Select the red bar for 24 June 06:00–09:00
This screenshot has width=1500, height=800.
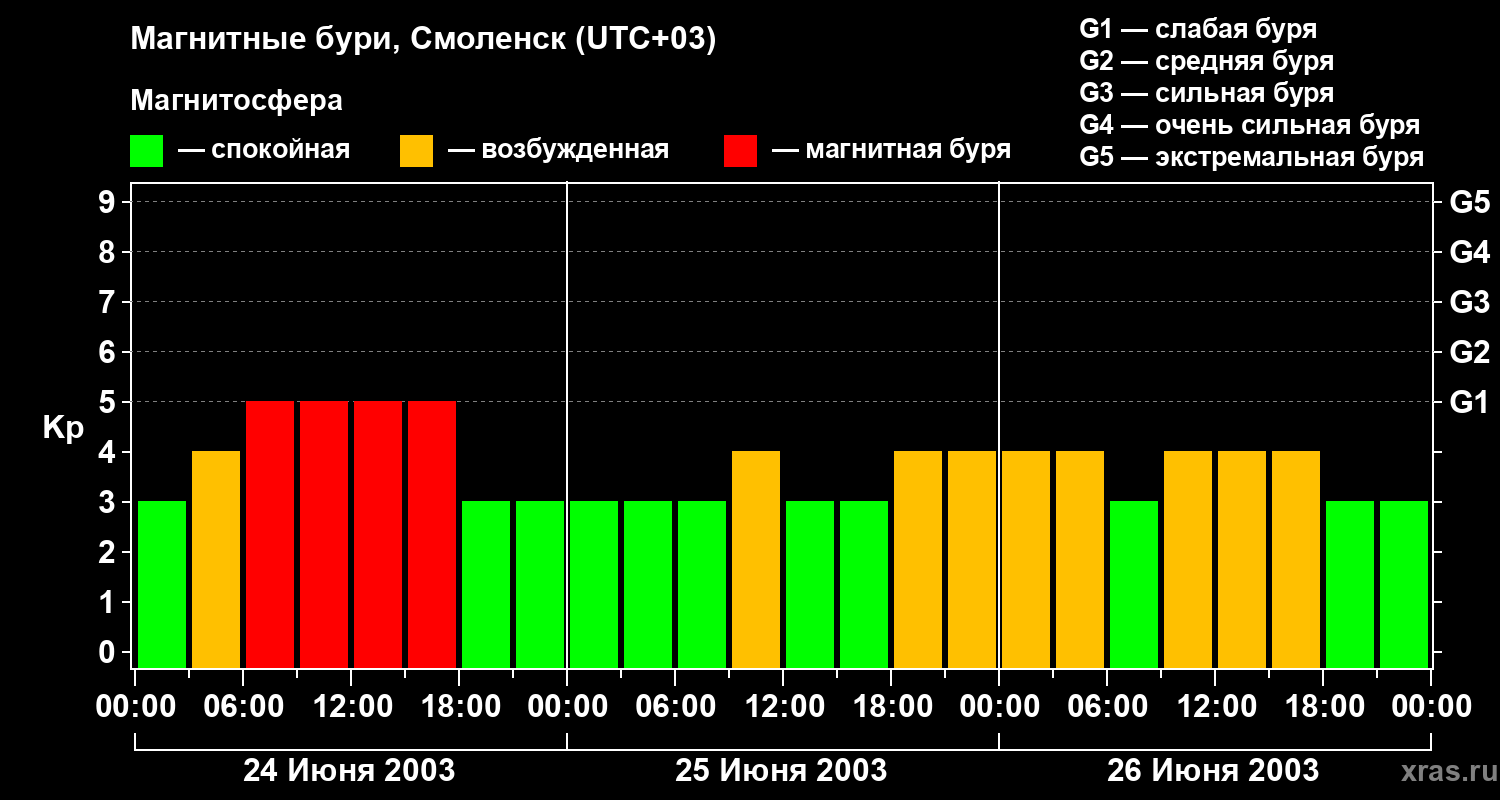coord(270,534)
